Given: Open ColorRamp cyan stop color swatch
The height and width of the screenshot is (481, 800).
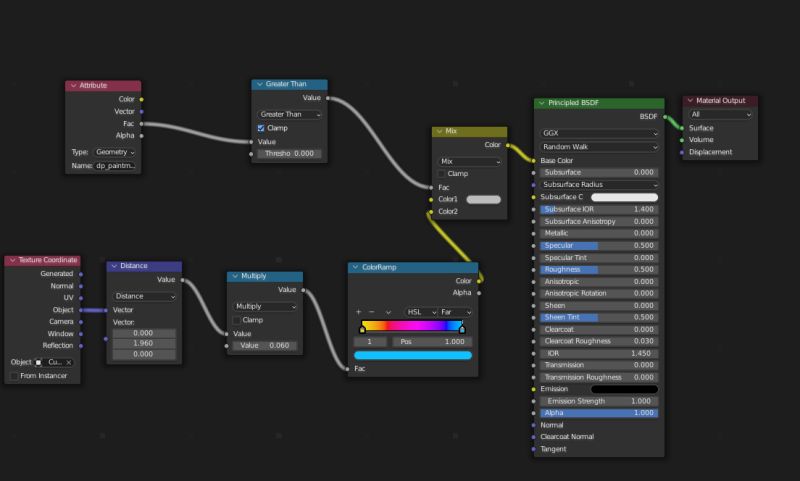Looking at the screenshot, I should [413, 356].
